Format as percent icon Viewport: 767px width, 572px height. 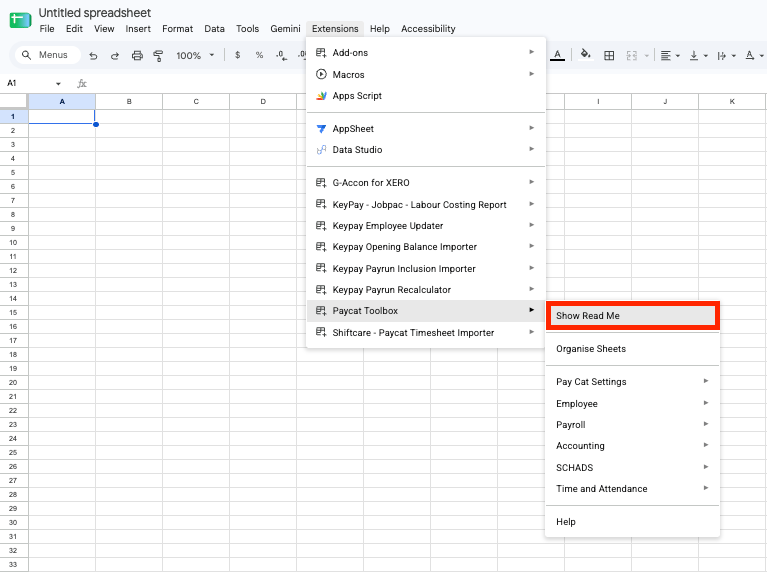[x=259, y=55]
